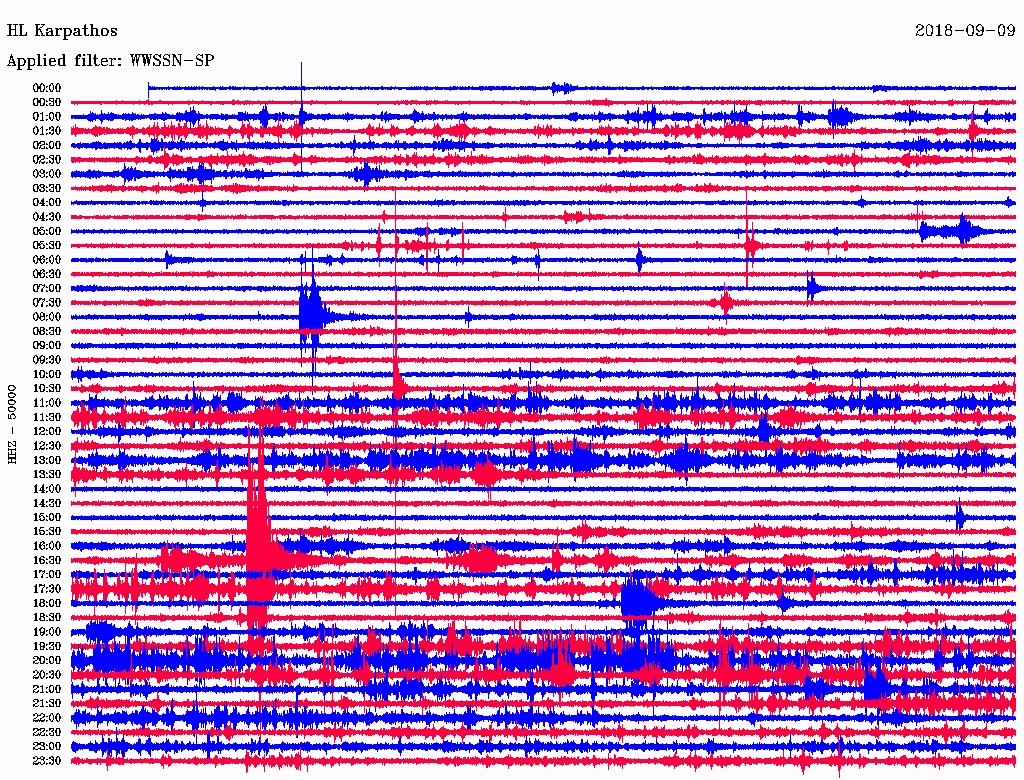Select the 00:00 time label
1024x780 pixels.
click(x=47, y=88)
